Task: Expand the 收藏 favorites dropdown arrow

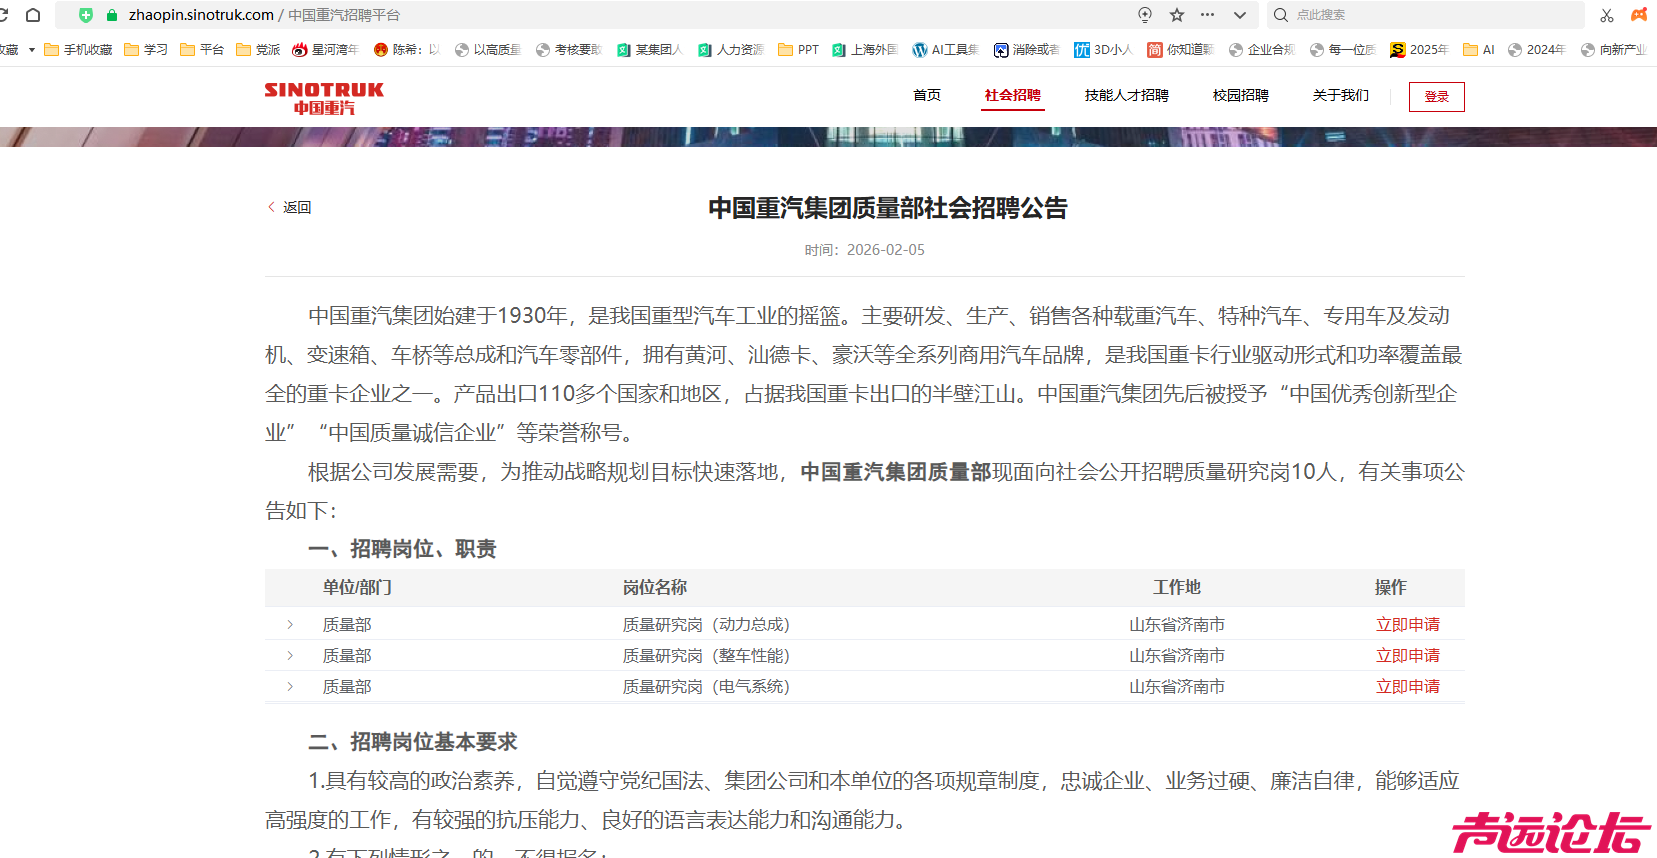Action: click(x=32, y=49)
